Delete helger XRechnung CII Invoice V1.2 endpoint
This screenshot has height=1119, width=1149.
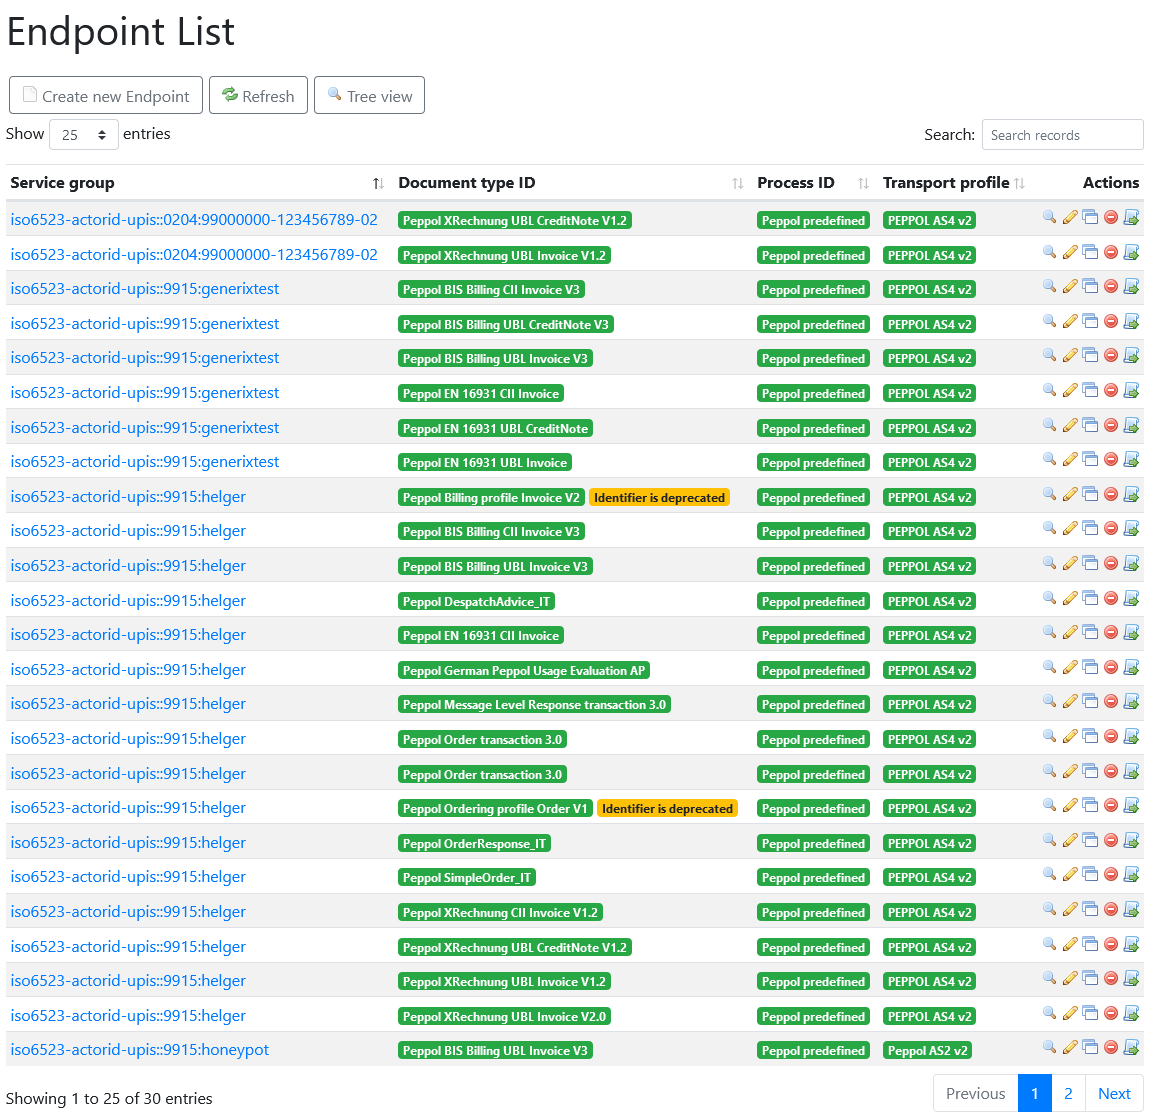coord(1111,909)
